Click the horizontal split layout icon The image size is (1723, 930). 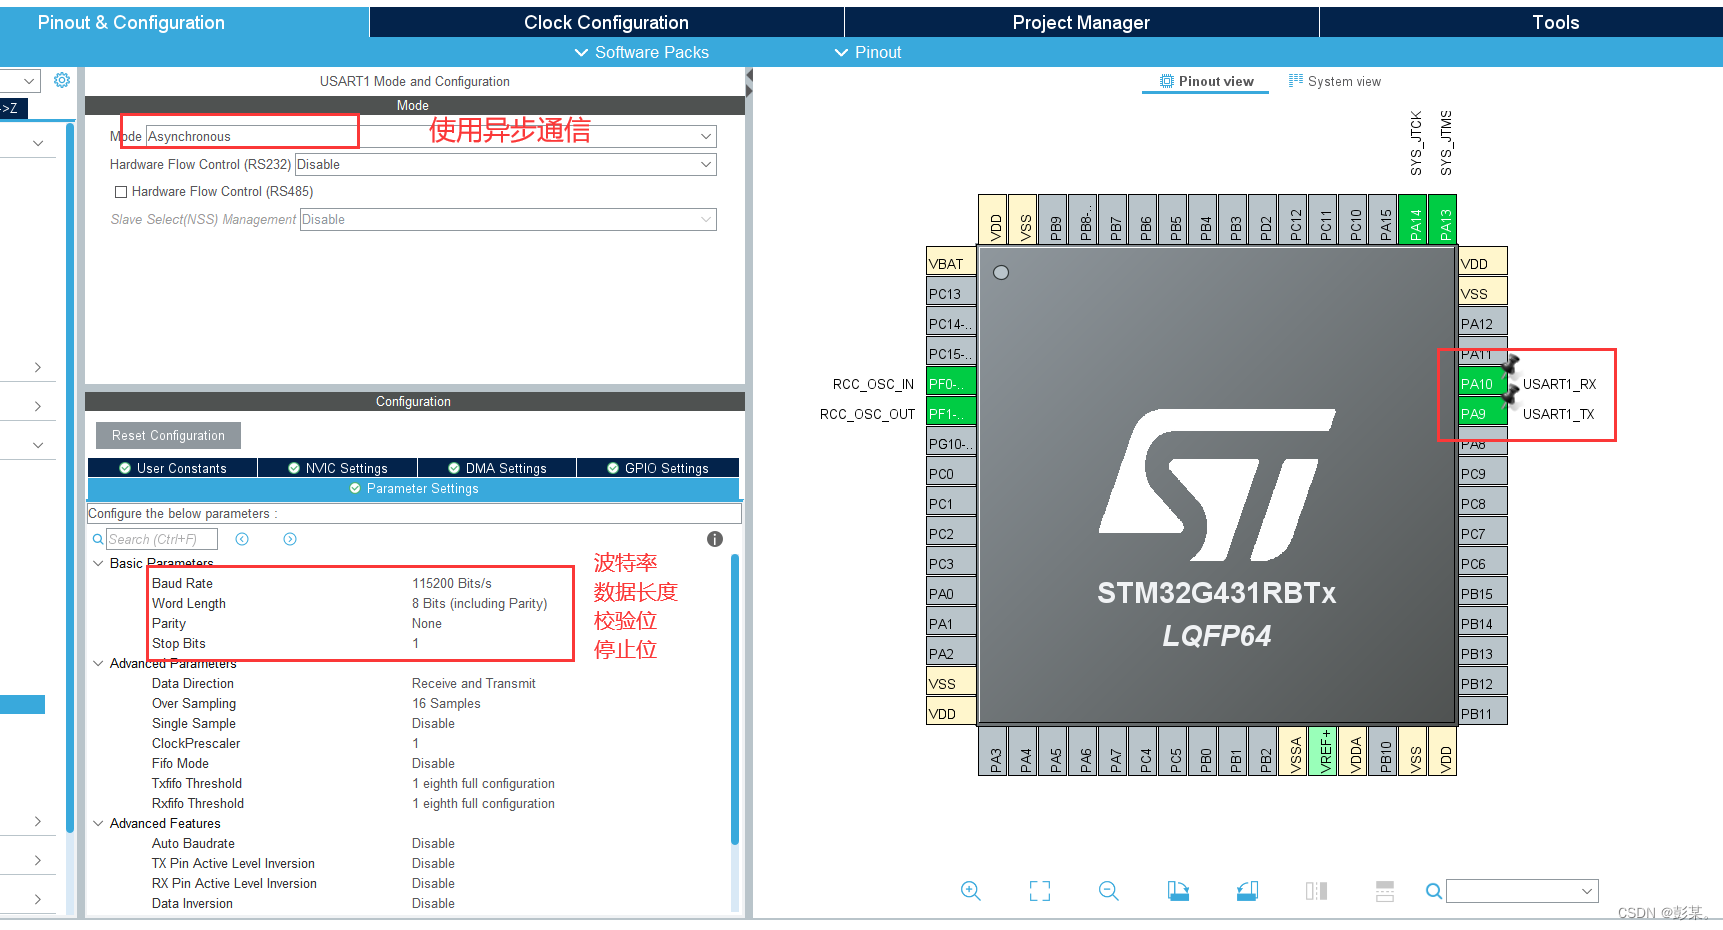(1385, 891)
